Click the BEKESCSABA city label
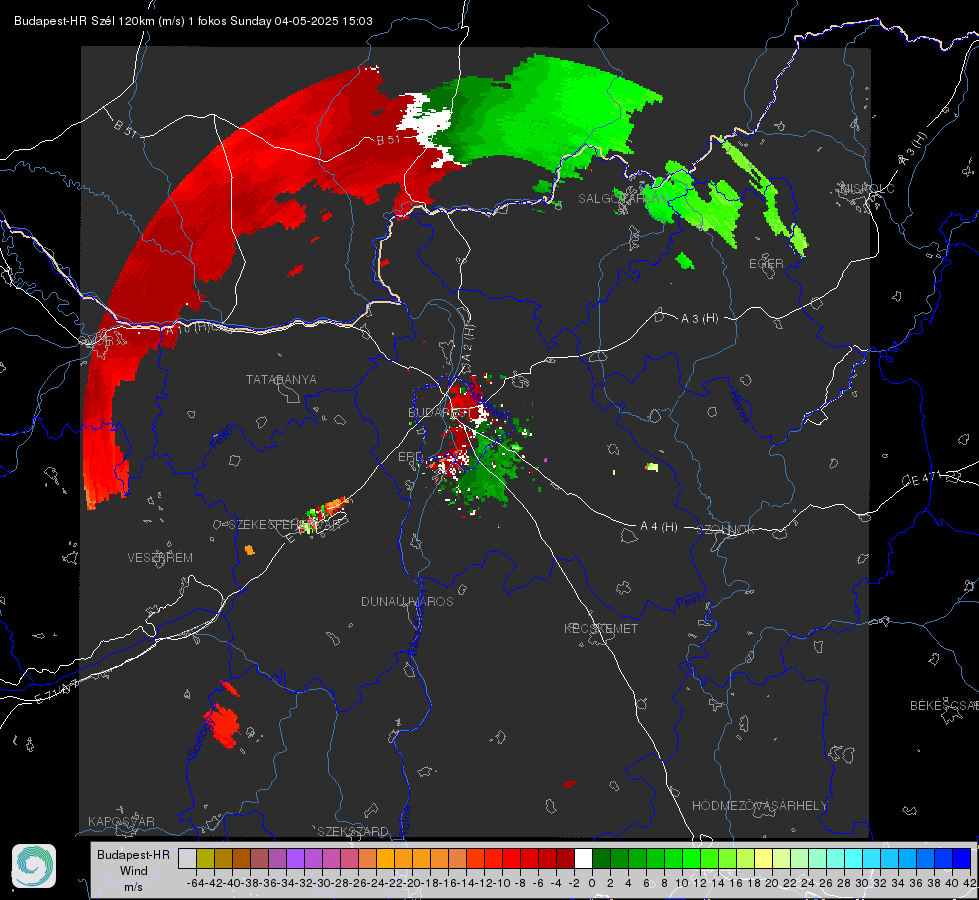The height and width of the screenshot is (900, 979). pyautogui.click(x=944, y=706)
